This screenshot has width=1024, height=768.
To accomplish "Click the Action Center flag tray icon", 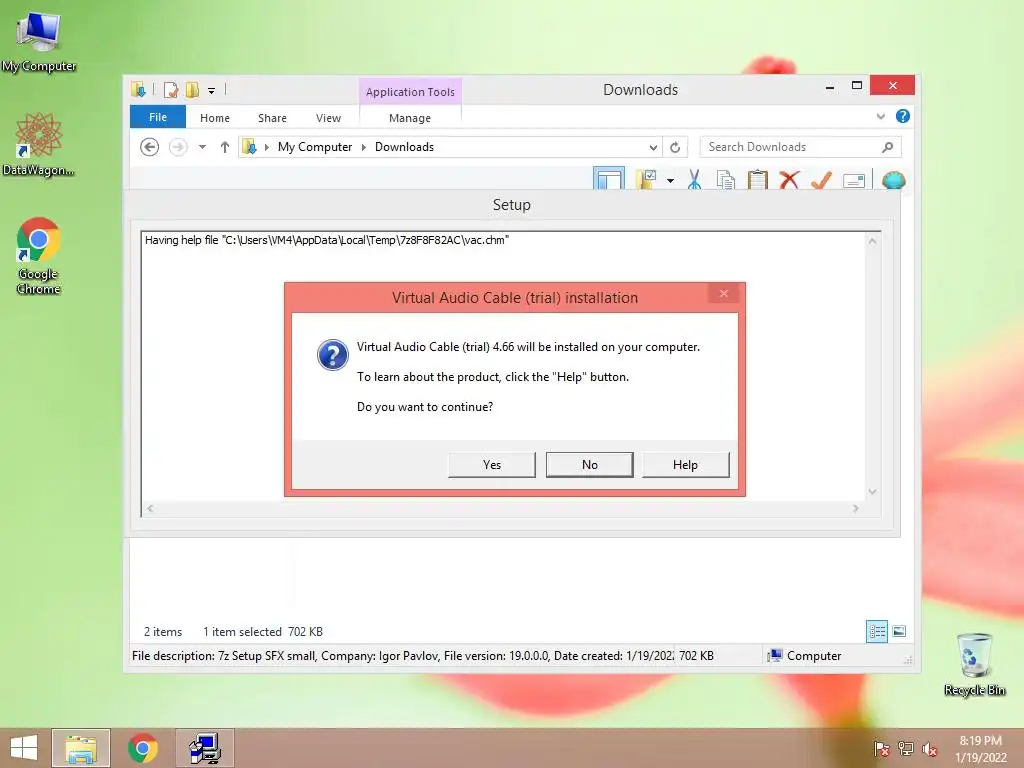I will [x=881, y=748].
